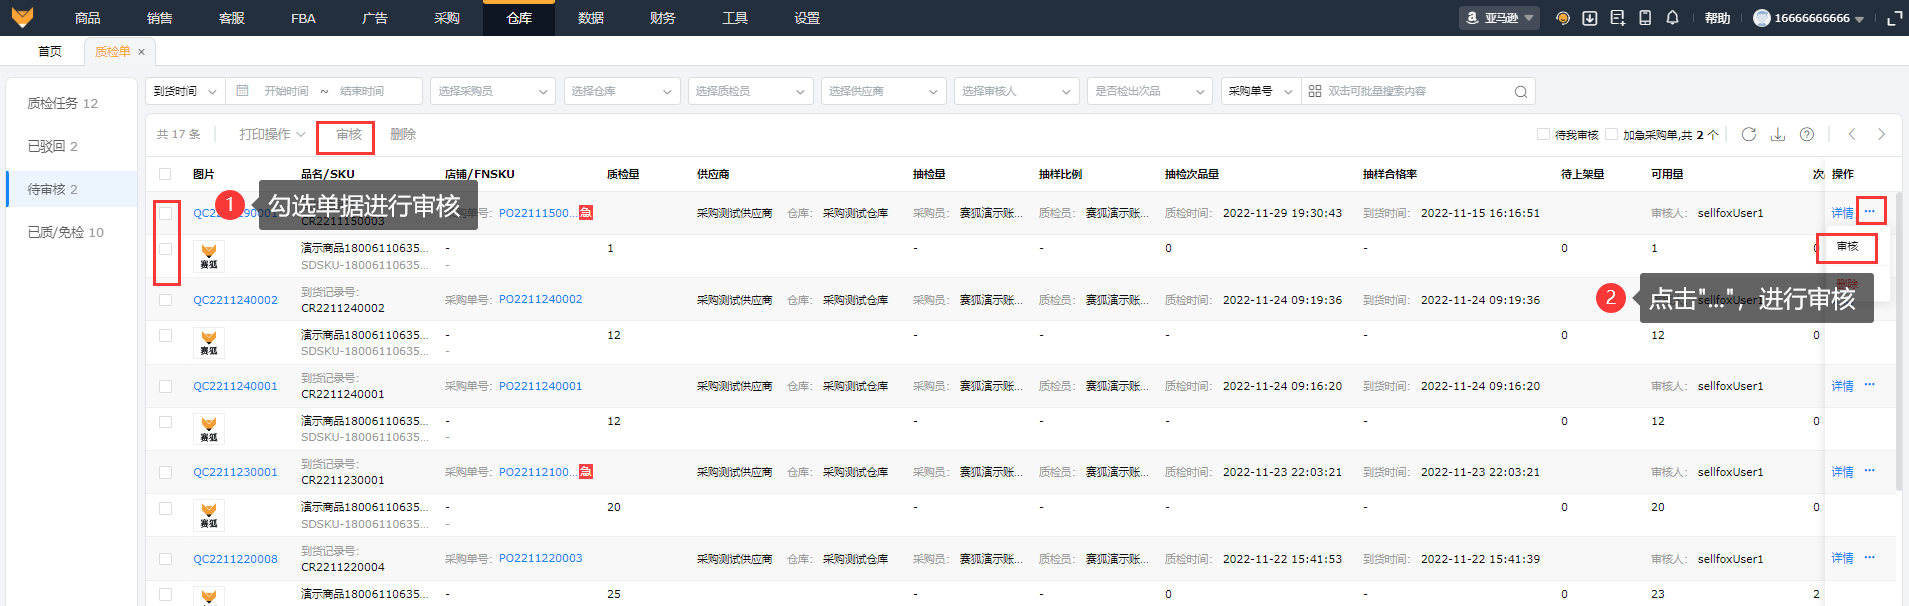Open the 亚马逊 platform selector

tap(1499, 18)
